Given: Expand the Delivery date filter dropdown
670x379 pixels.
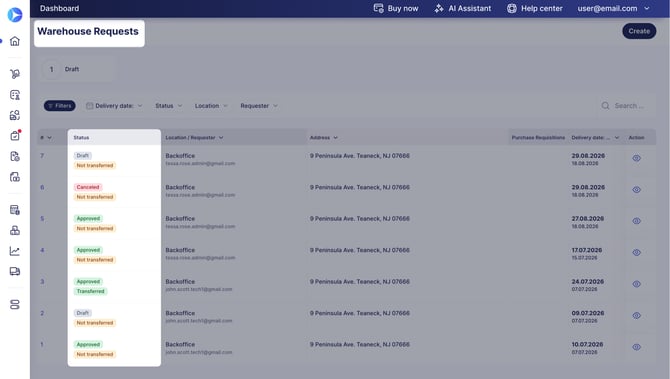Looking at the screenshot, I should tap(114, 106).
